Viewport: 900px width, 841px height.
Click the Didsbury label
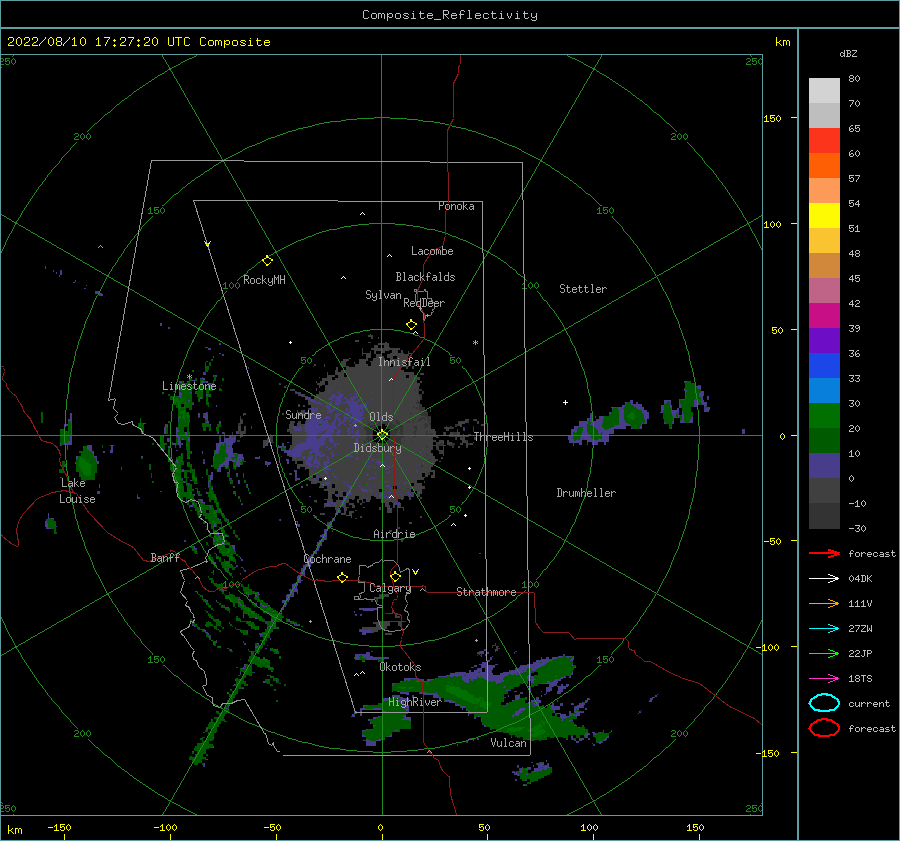click(378, 448)
